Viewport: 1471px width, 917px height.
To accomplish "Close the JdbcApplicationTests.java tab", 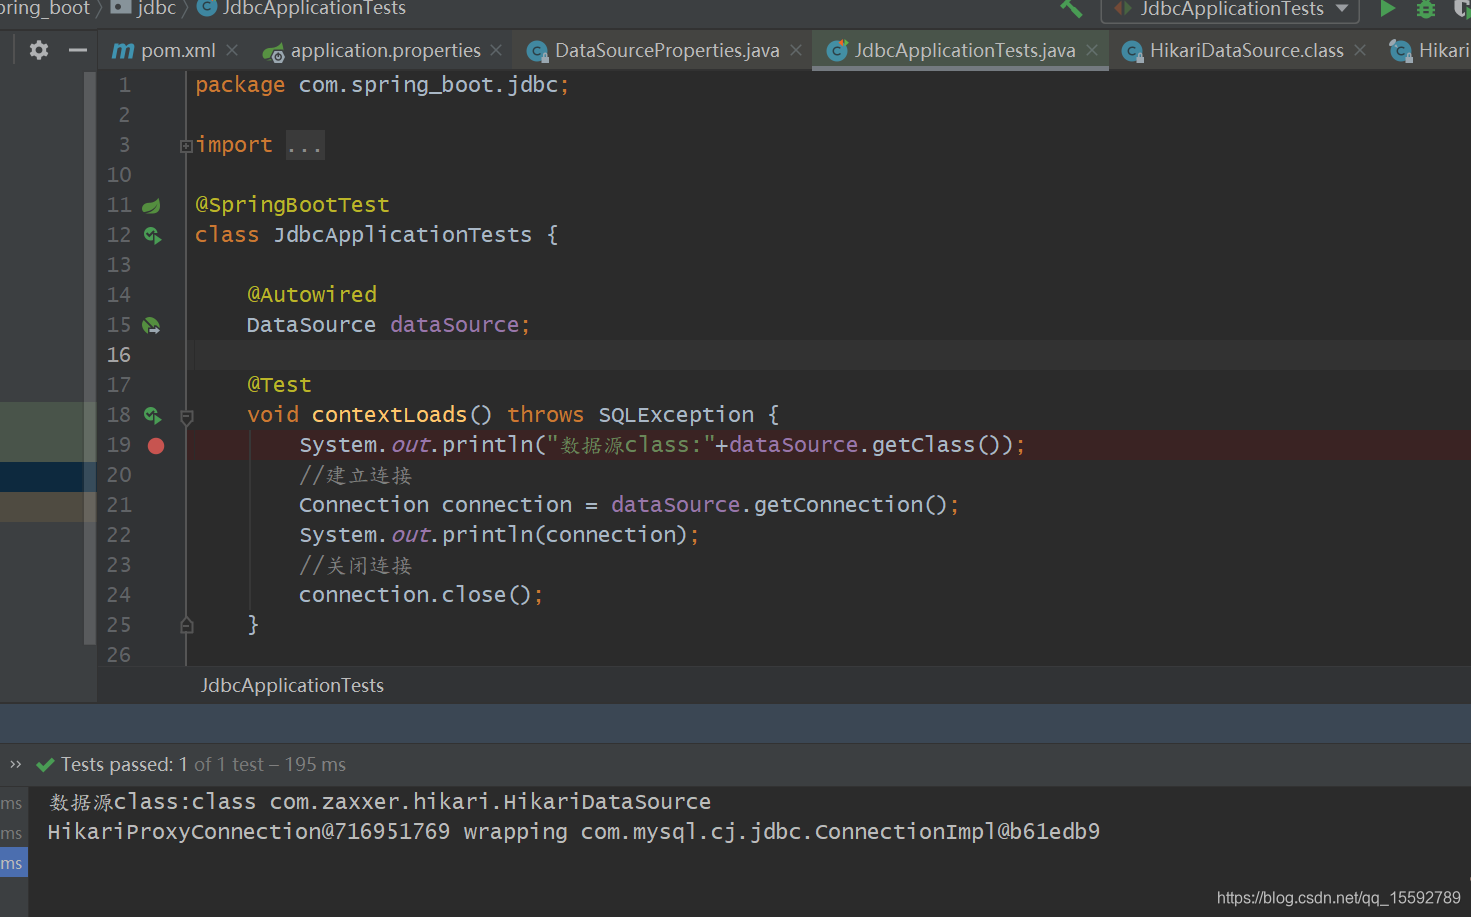I will pos(1092,50).
